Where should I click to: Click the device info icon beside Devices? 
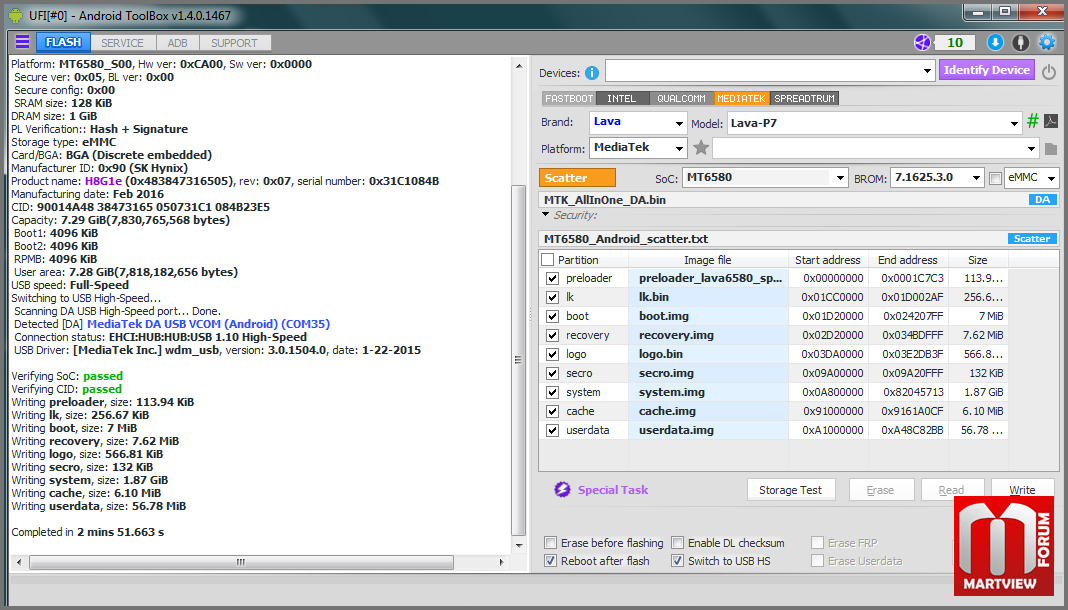tap(592, 73)
